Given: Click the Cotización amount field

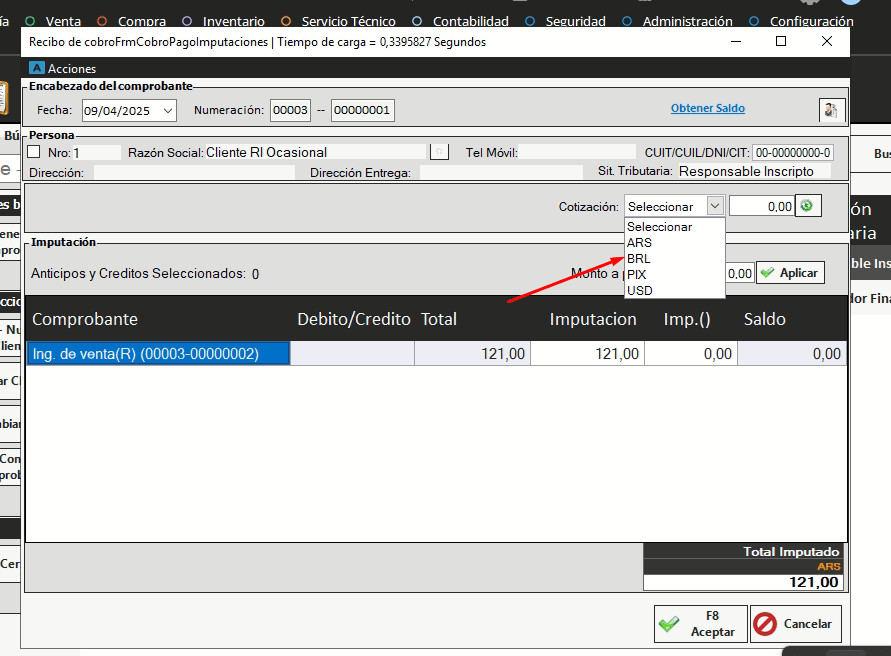Looking at the screenshot, I should [761, 206].
